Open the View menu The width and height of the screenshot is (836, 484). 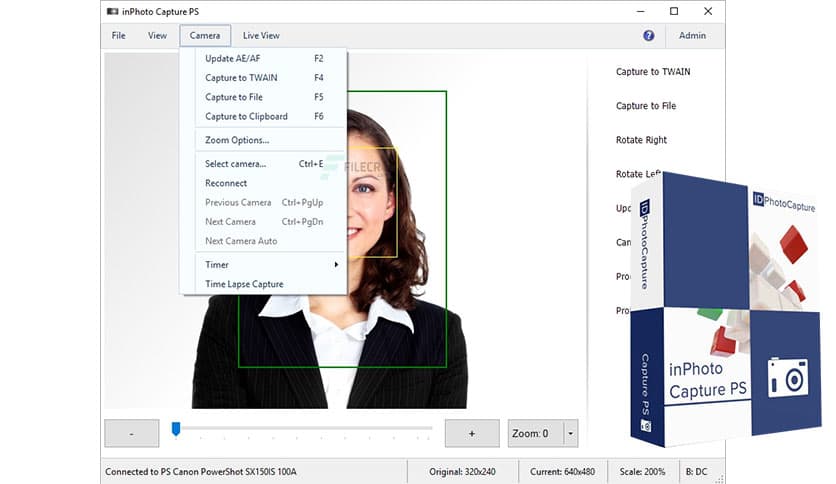click(x=157, y=36)
